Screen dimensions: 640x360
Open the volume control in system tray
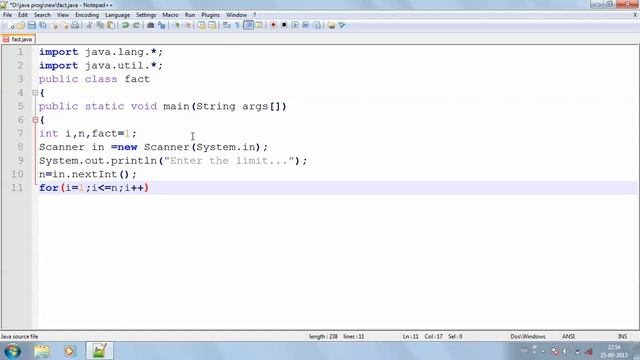[565, 351]
